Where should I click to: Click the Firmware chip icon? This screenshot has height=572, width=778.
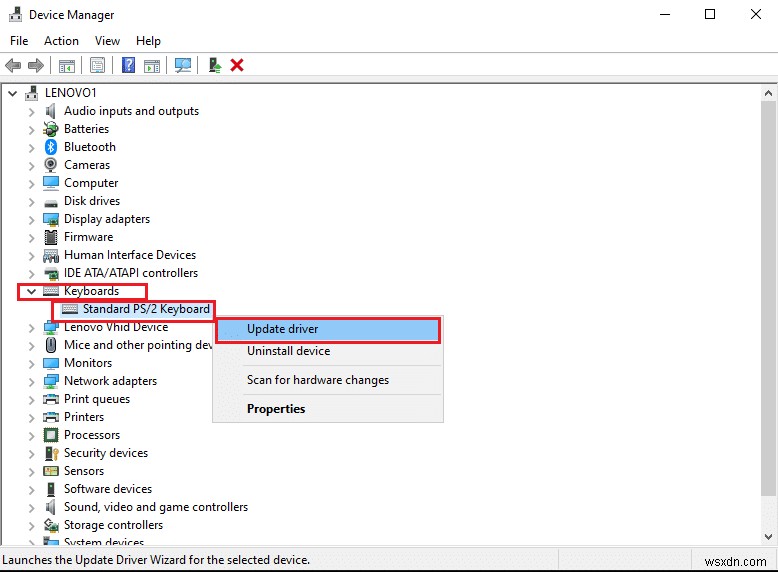[x=51, y=237]
